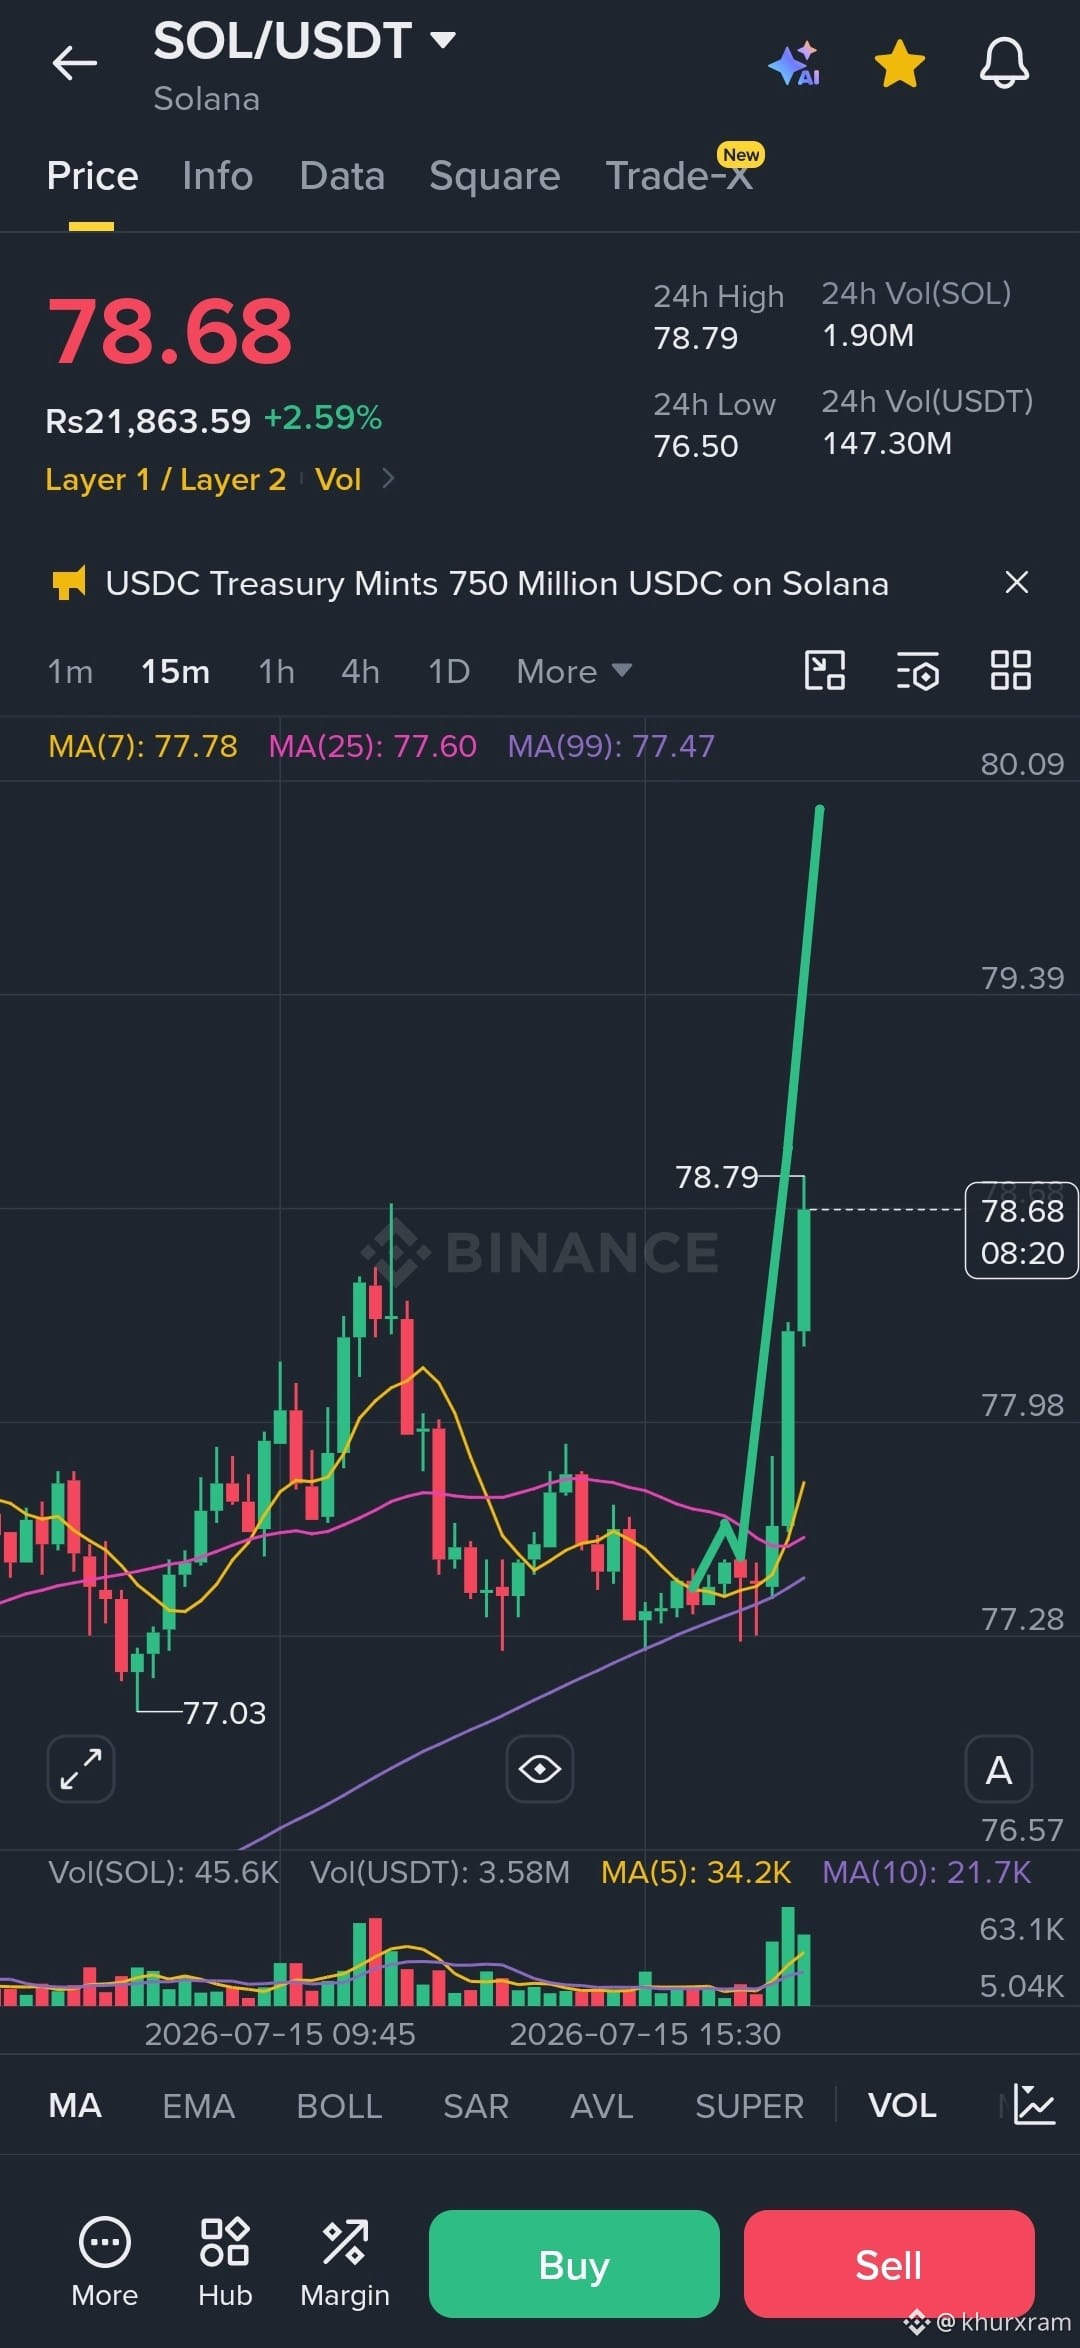
Task: Tap the 78.79 high marker on chart
Action: pos(716,1177)
